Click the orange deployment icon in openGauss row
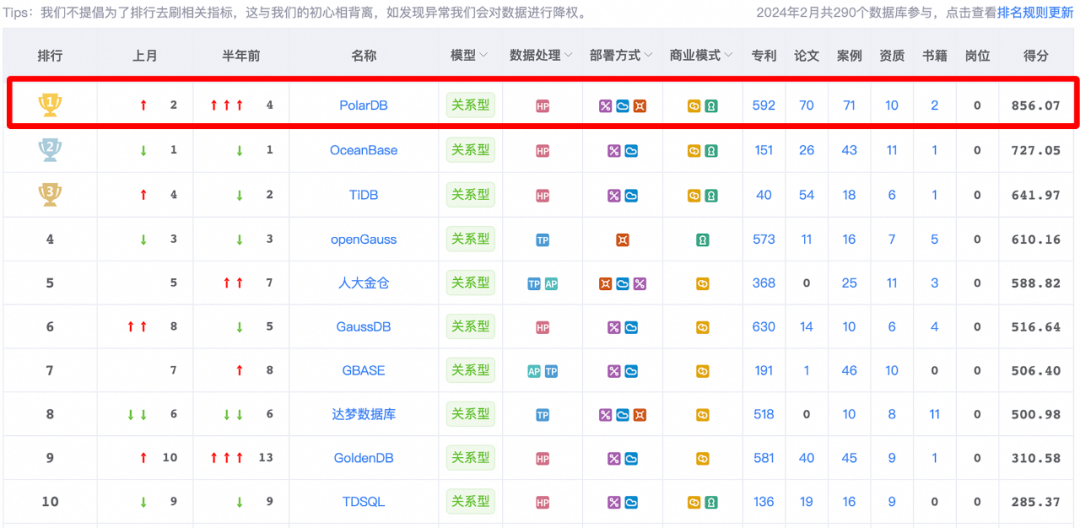Image resolution: width=1080 pixels, height=528 pixels. click(x=623, y=240)
